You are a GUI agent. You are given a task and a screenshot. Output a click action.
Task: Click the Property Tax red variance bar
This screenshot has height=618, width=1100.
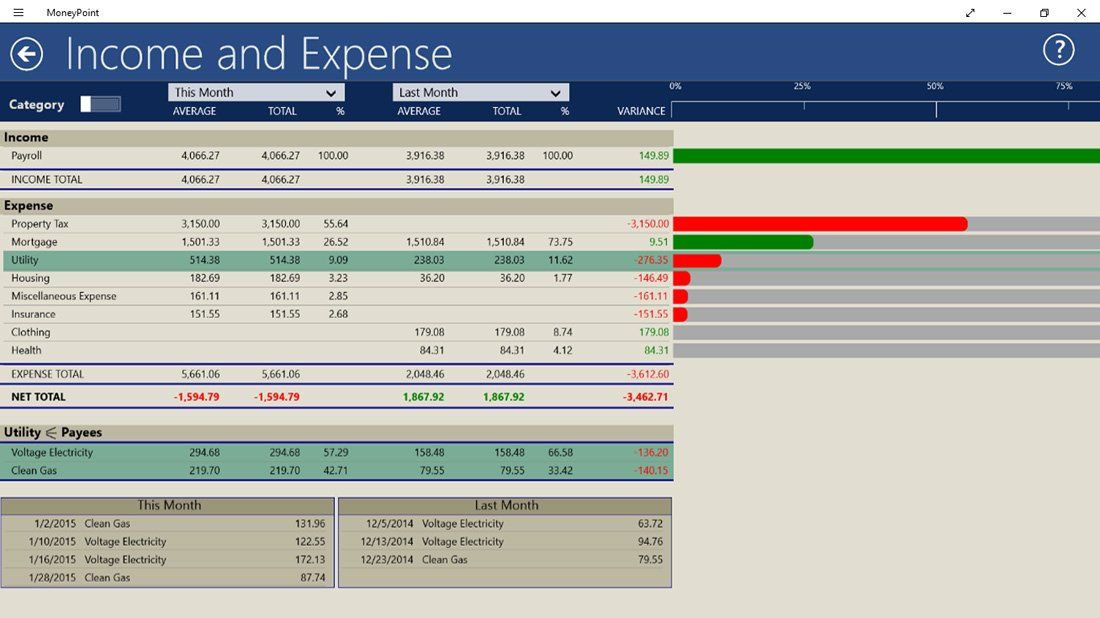tap(820, 222)
